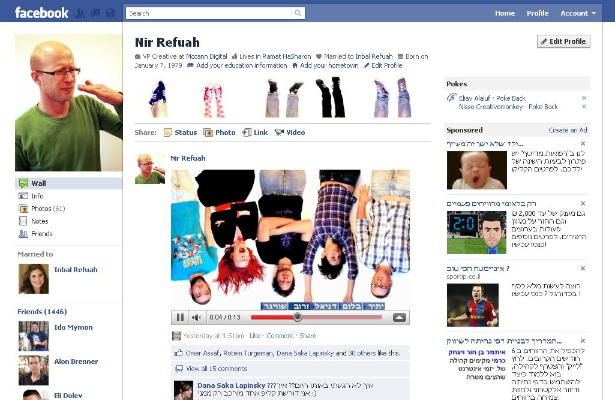Close the baby sponsored ad

click(583, 144)
